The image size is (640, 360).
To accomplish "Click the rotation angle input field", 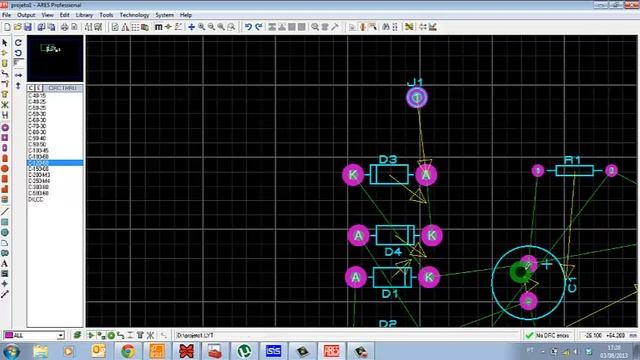I will (19, 63).
